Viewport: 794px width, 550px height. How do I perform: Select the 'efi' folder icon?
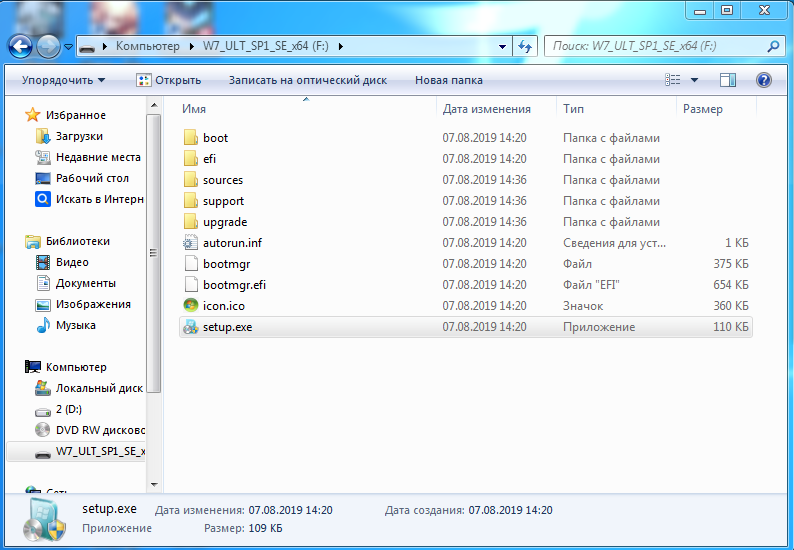[190, 159]
